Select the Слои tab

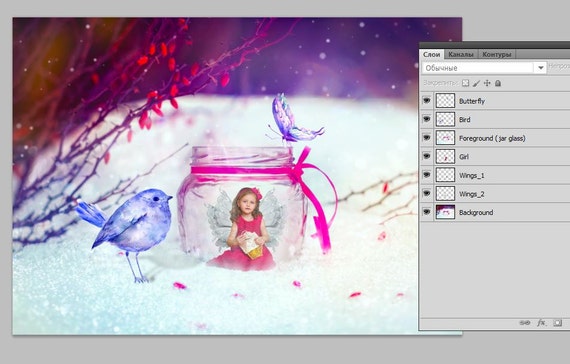pos(431,54)
